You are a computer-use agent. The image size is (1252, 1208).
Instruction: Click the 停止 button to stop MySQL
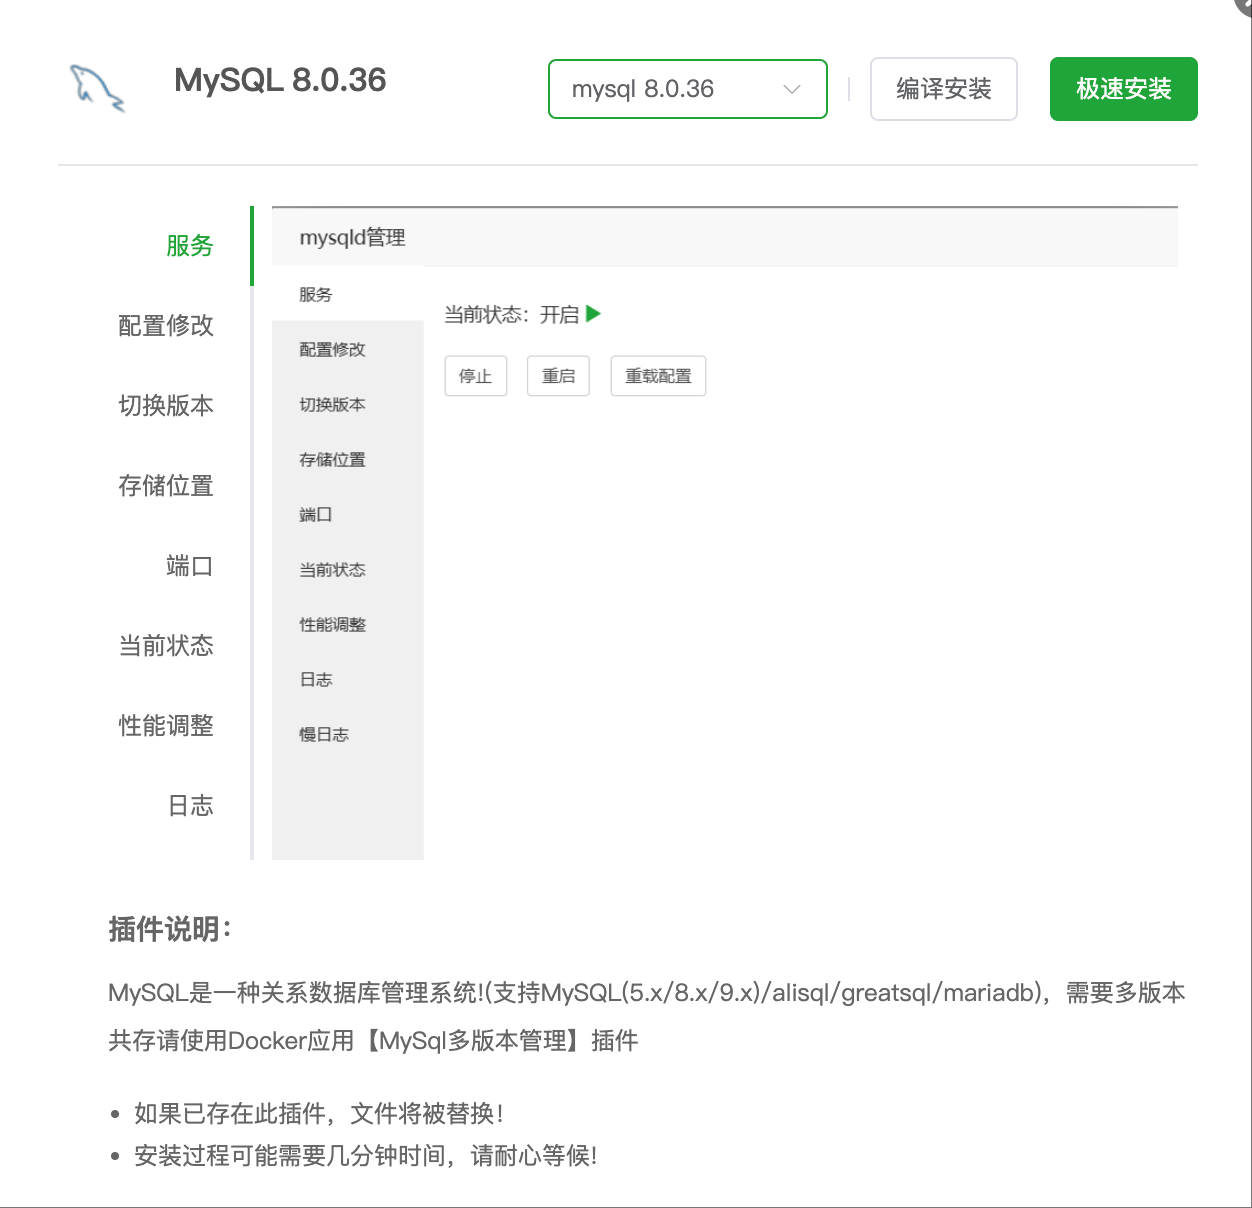475,375
